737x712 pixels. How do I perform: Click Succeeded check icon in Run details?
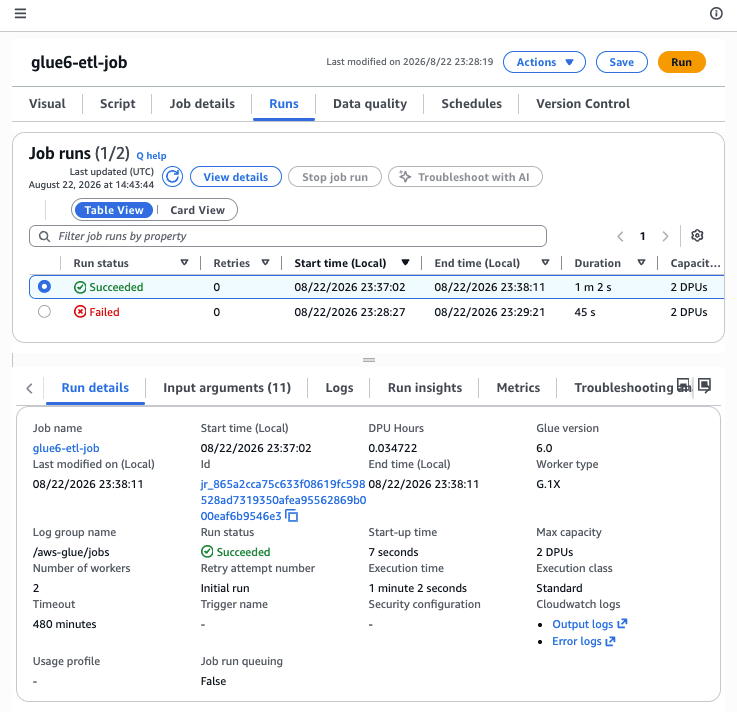[x=207, y=551]
